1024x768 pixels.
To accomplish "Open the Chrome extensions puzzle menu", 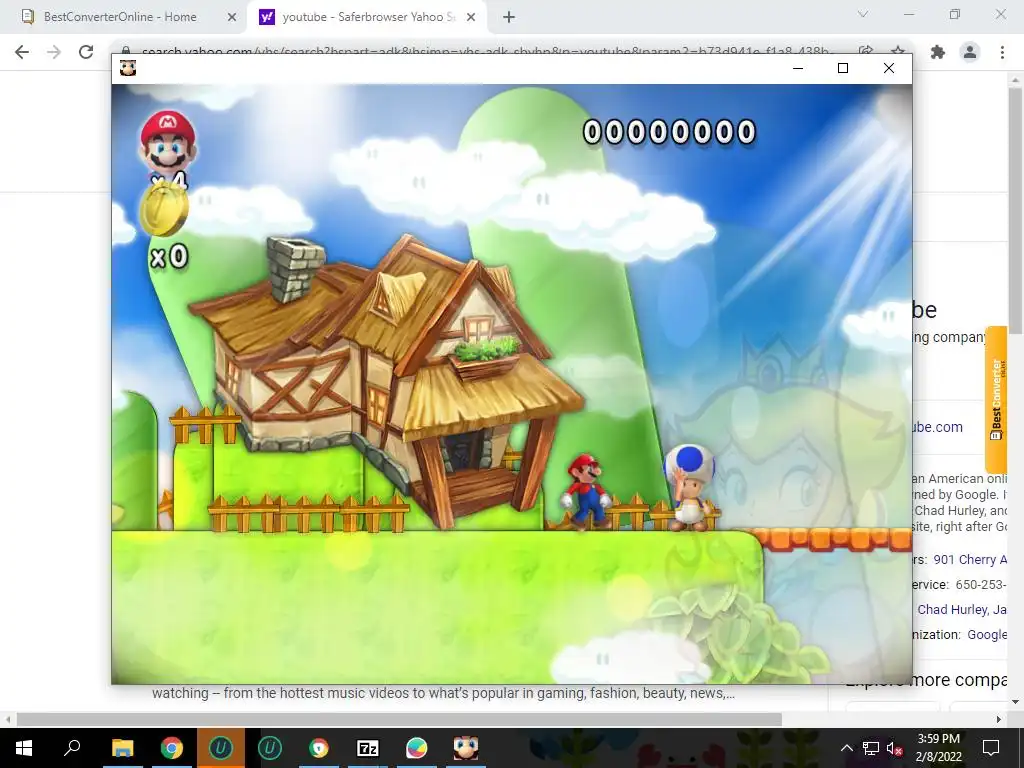I will [938, 52].
